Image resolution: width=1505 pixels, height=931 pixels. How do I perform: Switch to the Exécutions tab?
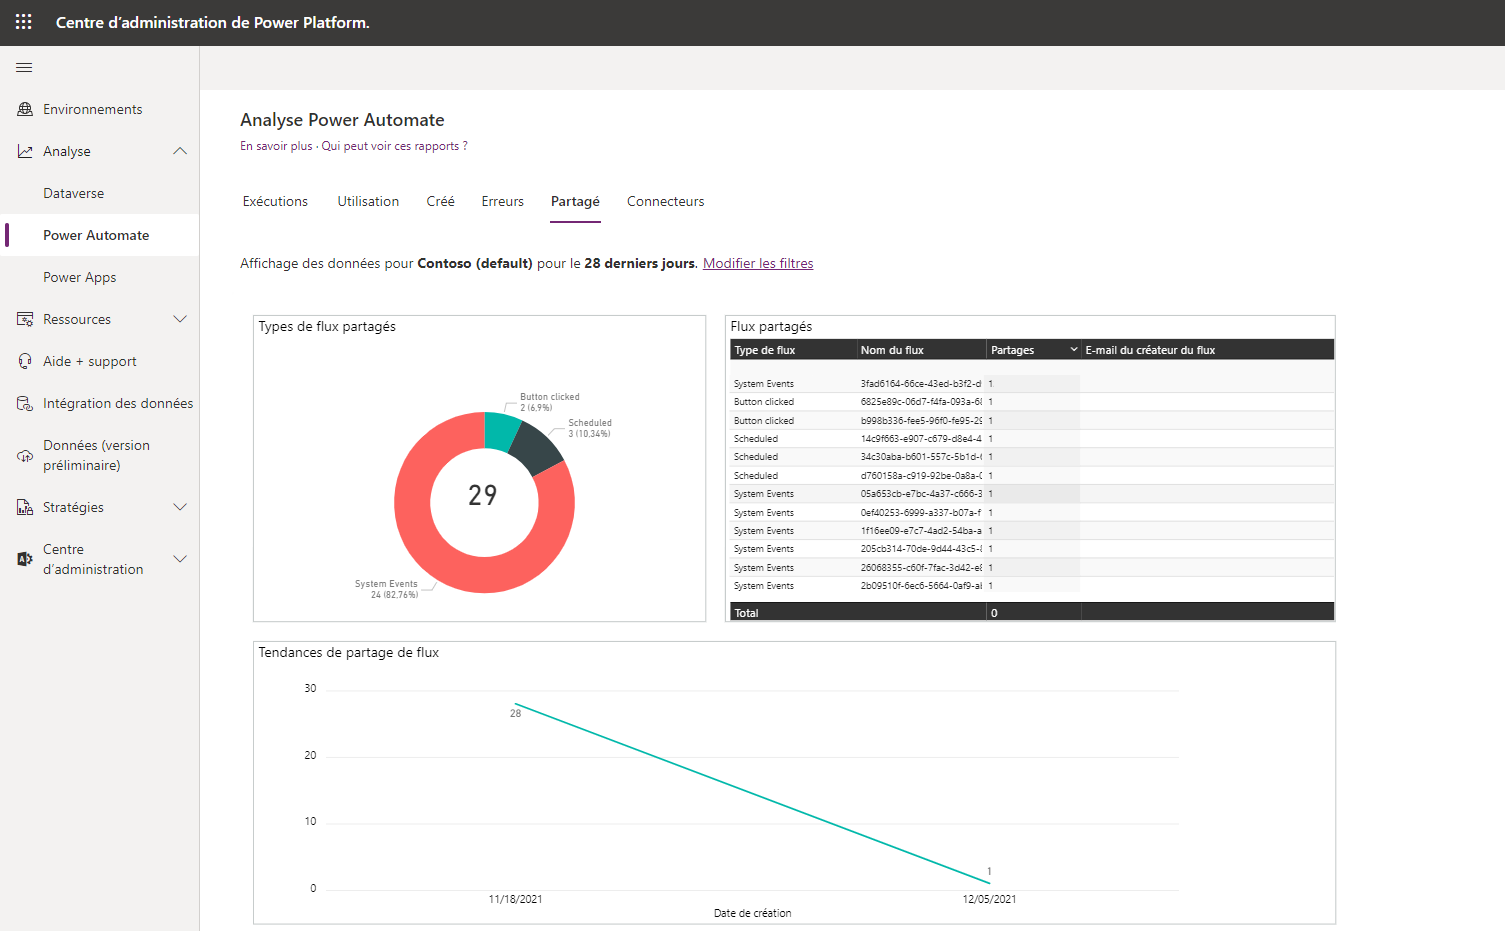(x=275, y=201)
